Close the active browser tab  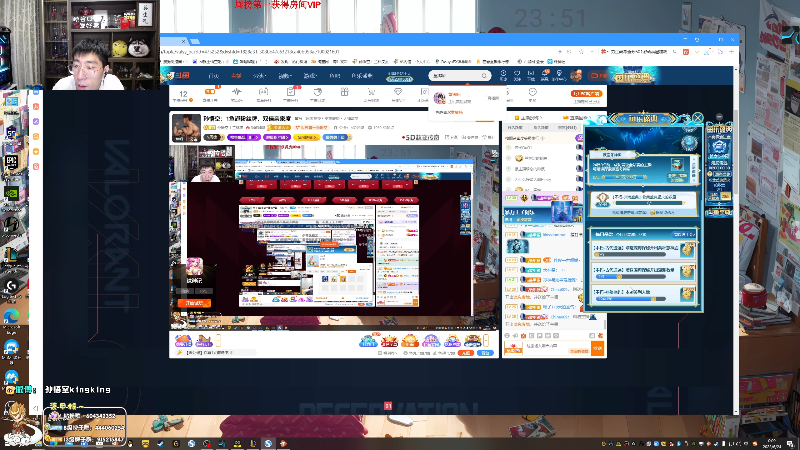[x=184, y=41]
